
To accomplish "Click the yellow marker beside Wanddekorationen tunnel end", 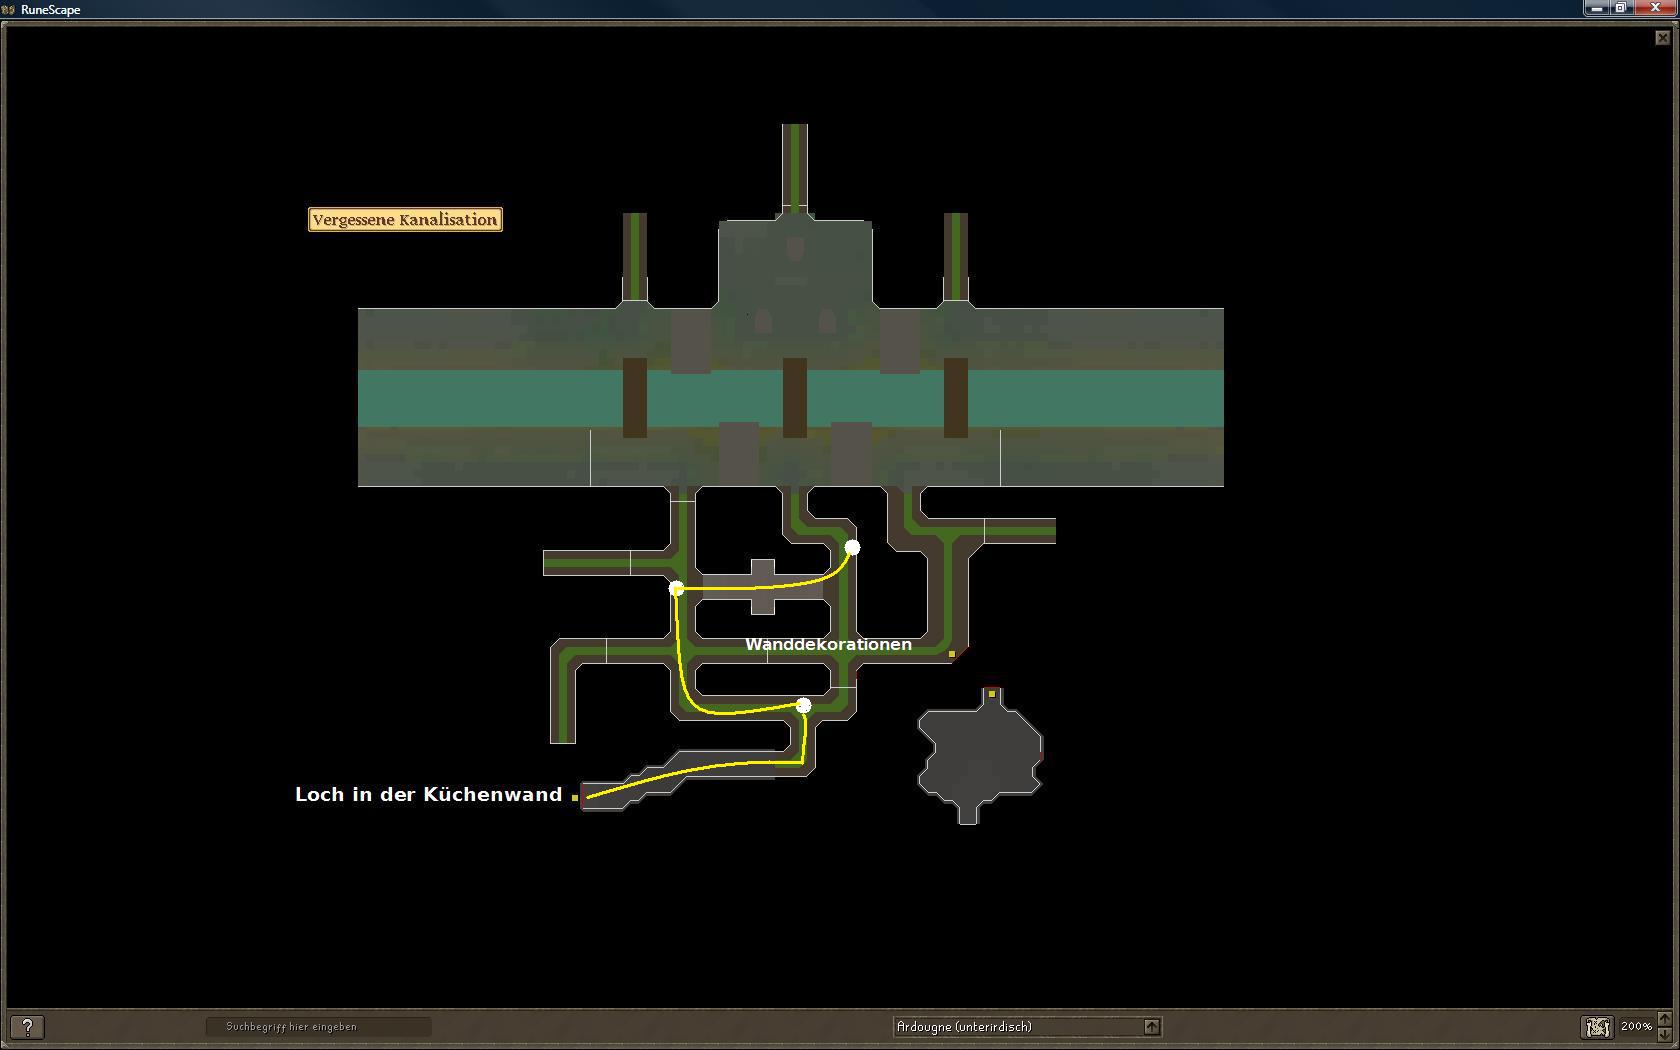I will point(952,654).
